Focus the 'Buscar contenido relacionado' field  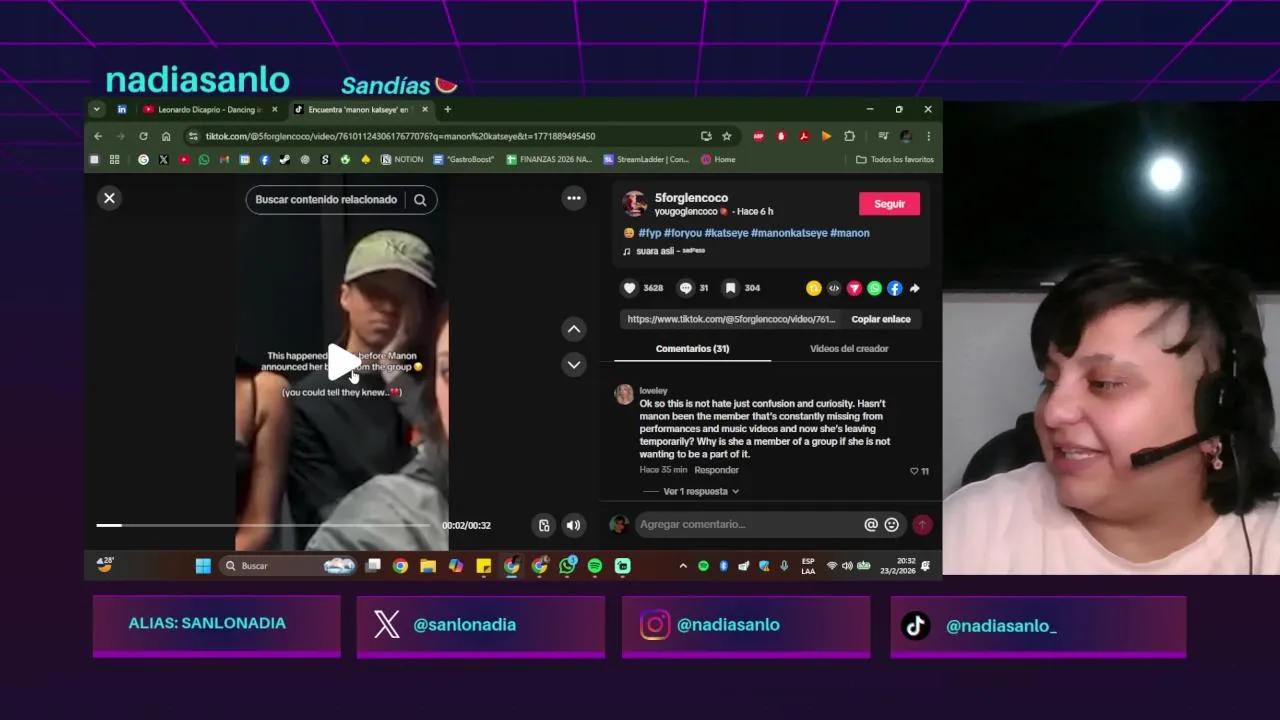coord(326,199)
